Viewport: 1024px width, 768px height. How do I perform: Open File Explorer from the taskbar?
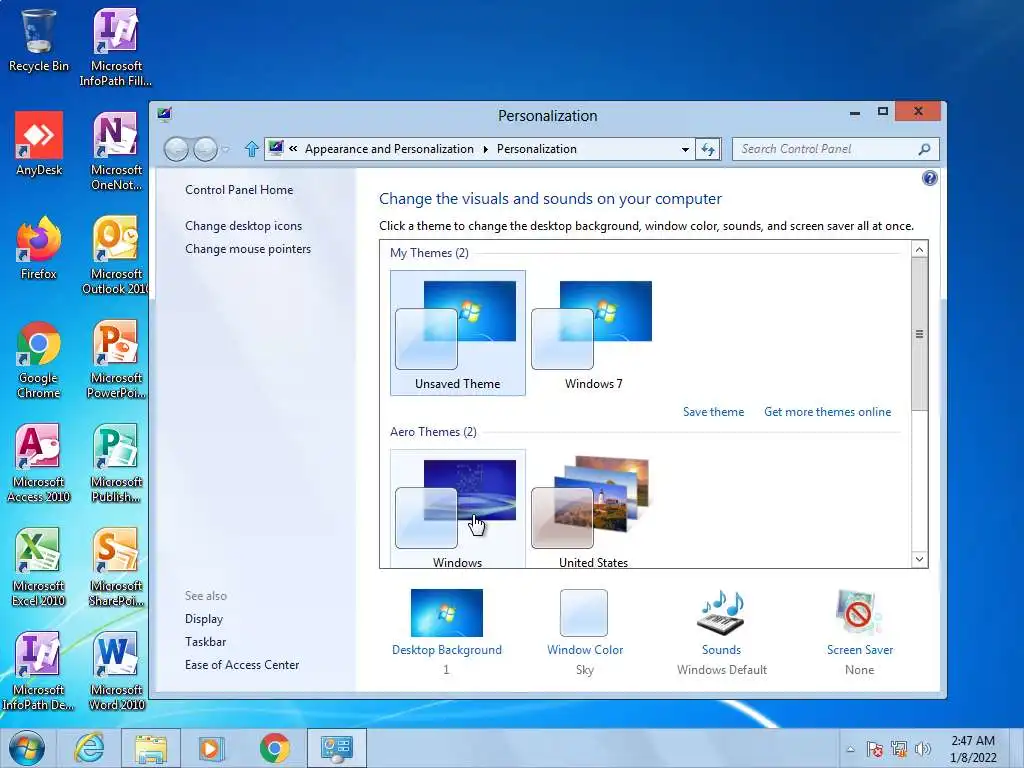(151, 748)
